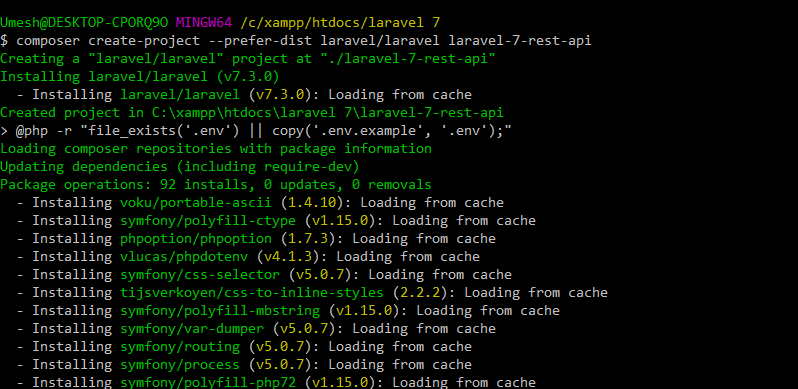Click the Creating a "laravel/laravel" project line
Screen dimensions: 798x389
248,59
